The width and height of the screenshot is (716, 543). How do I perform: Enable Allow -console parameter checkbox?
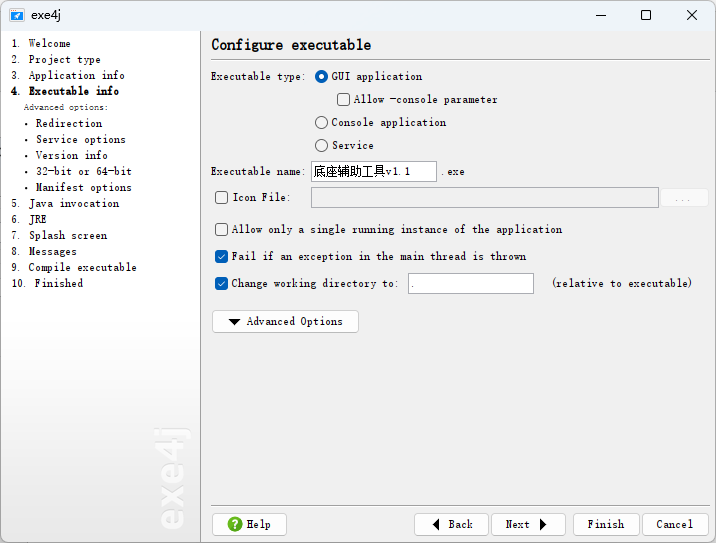click(343, 100)
